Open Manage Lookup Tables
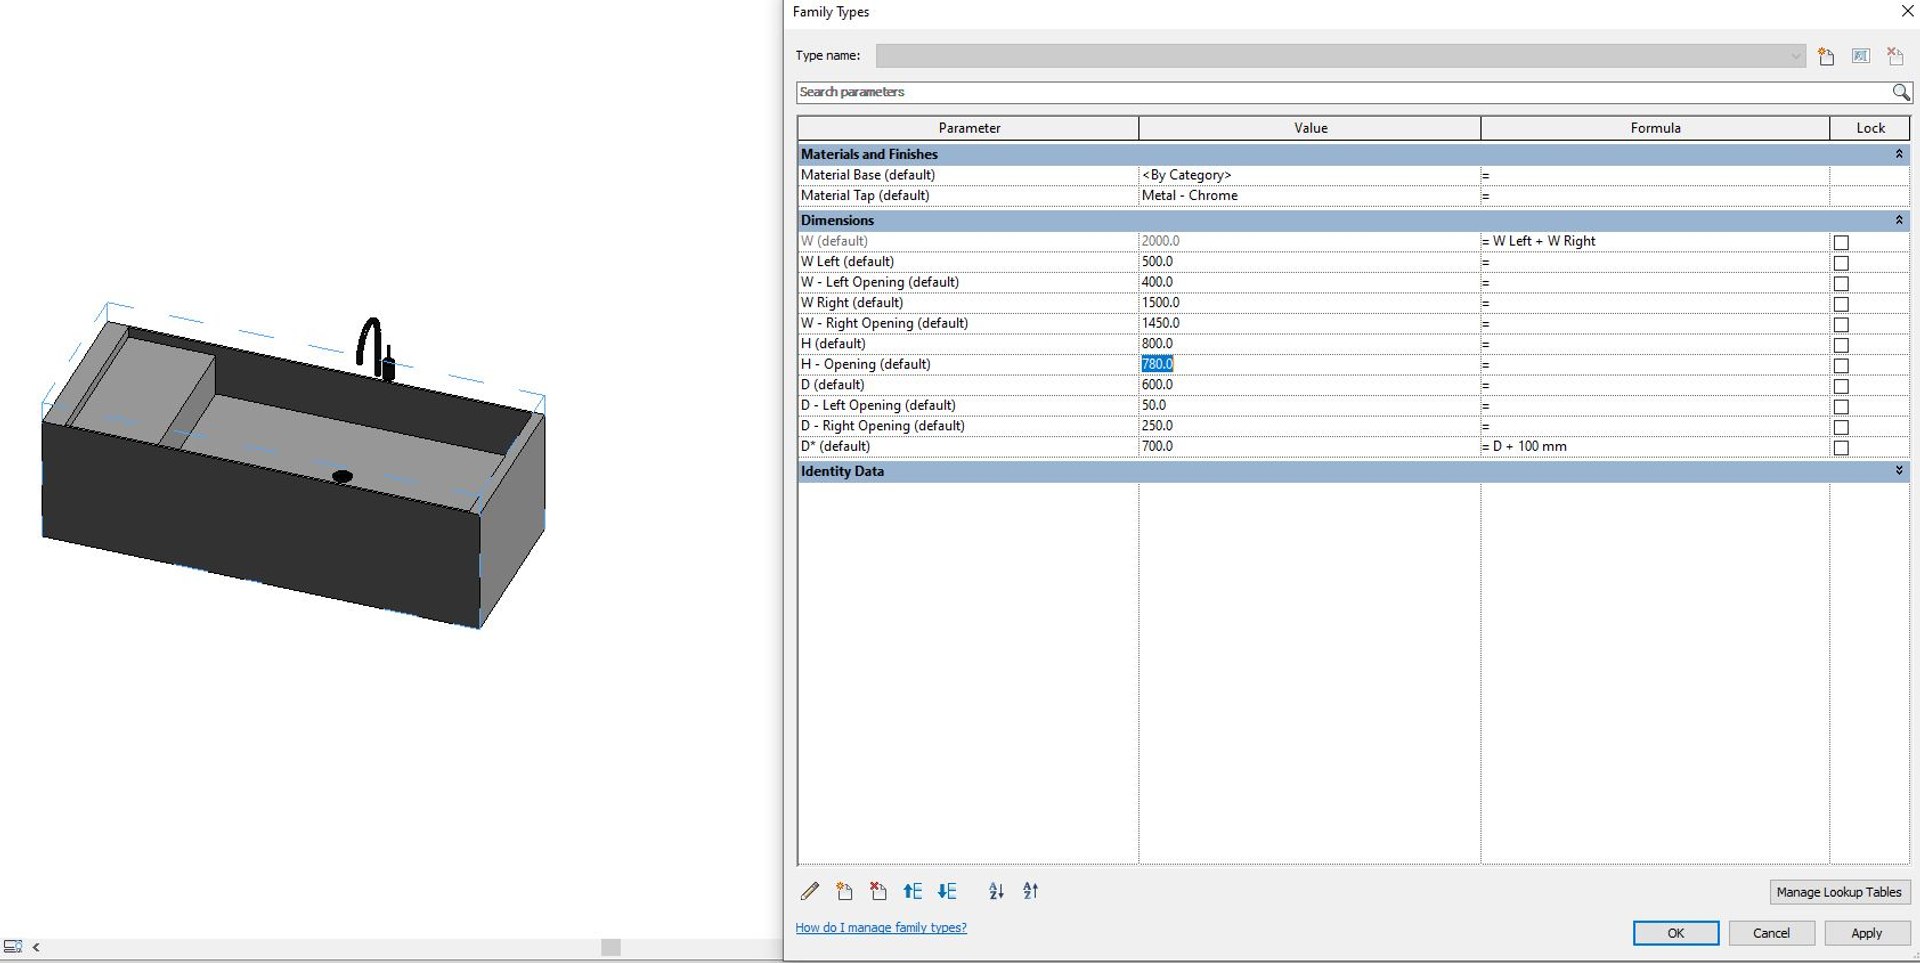The image size is (1920, 963). point(1839,892)
